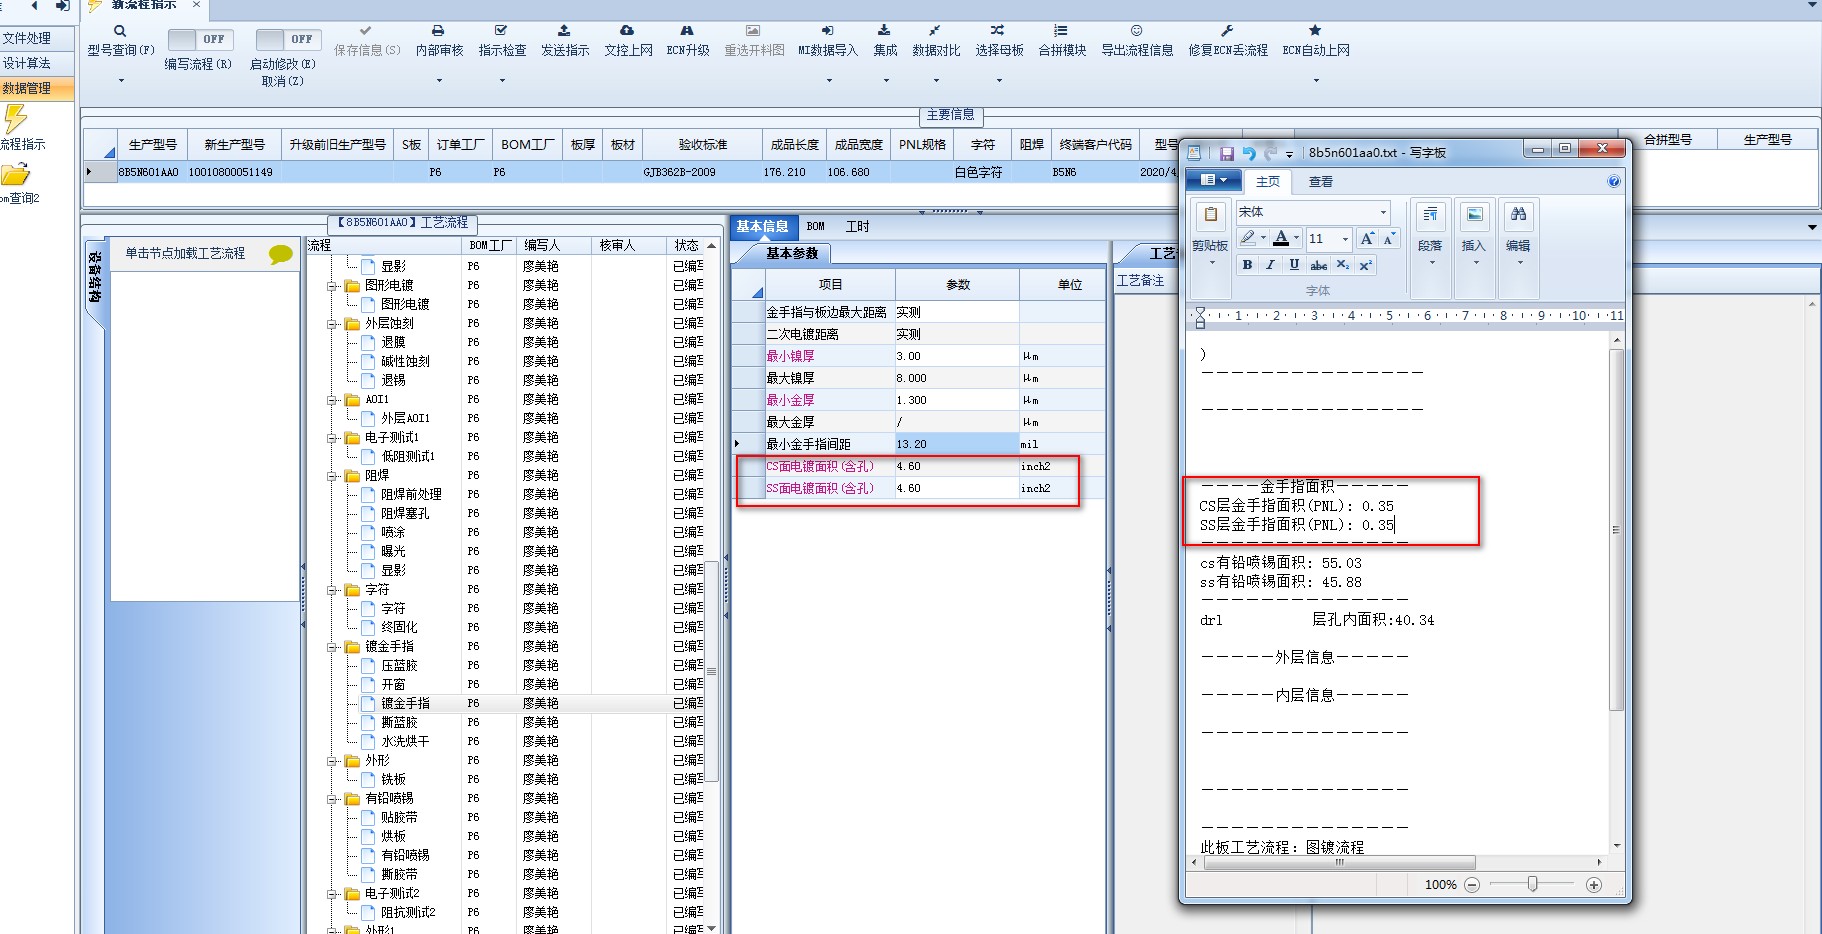Select the 基本信息 tab

762,227
